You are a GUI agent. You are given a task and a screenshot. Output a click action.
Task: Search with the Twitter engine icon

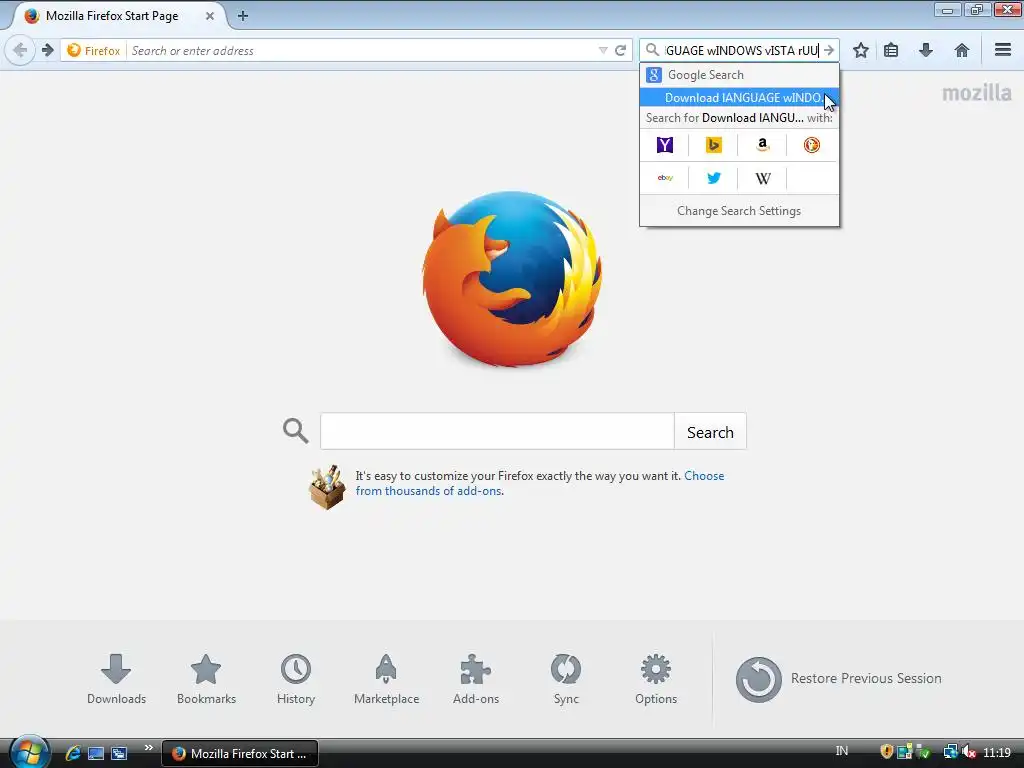[x=714, y=178]
